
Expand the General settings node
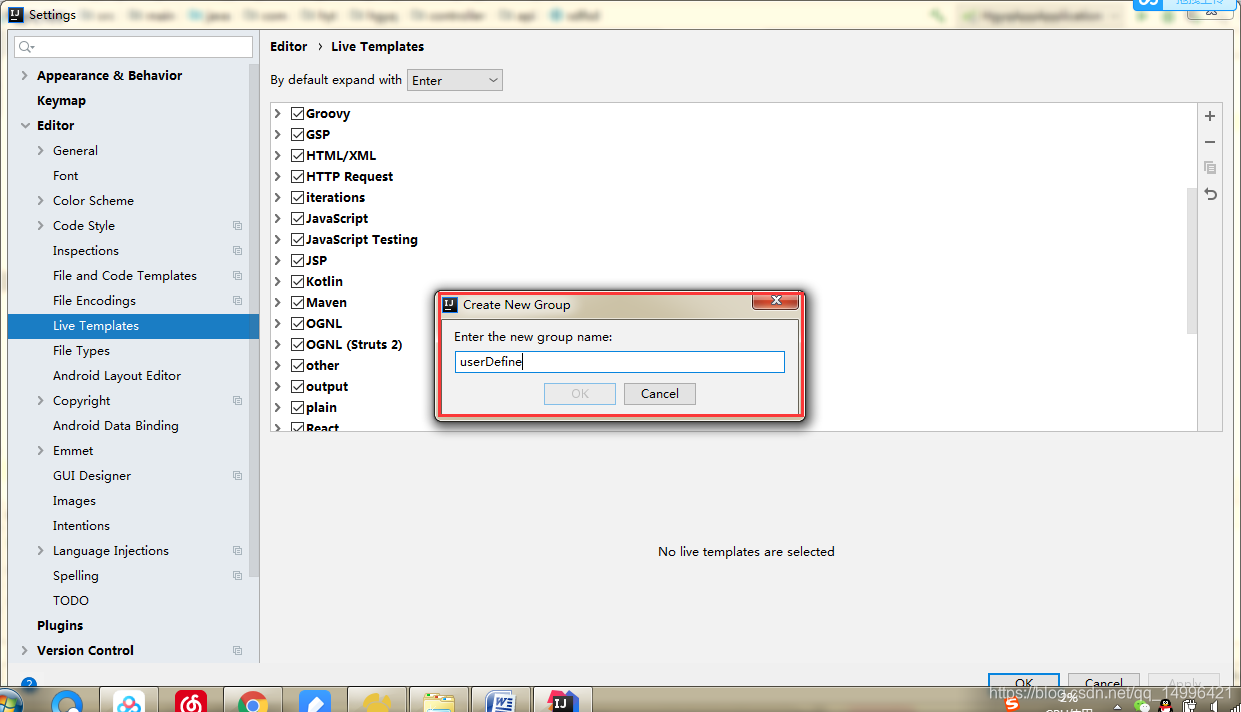(x=41, y=151)
